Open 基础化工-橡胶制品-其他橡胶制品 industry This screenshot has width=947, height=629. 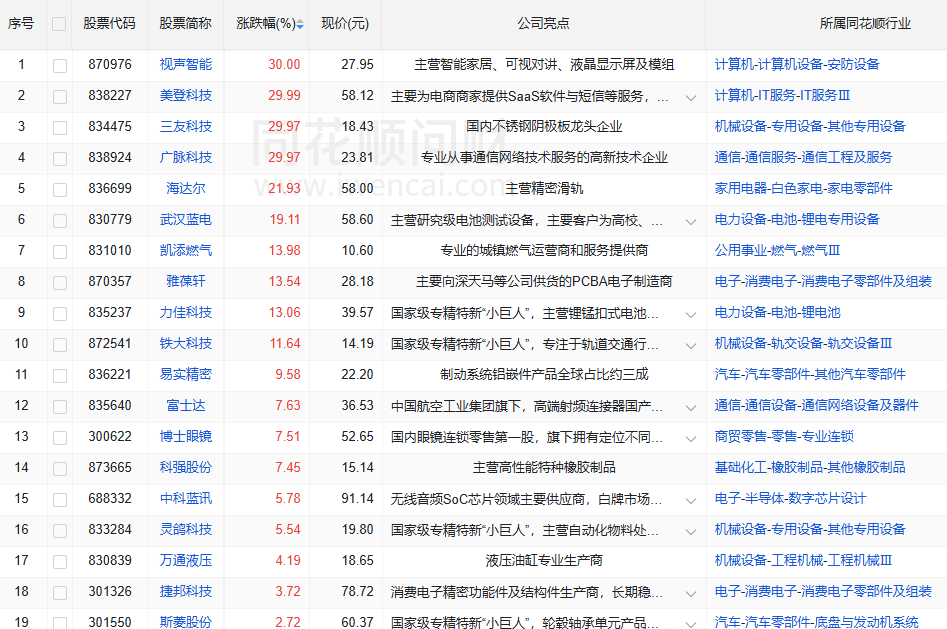click(x=810, y=468)
